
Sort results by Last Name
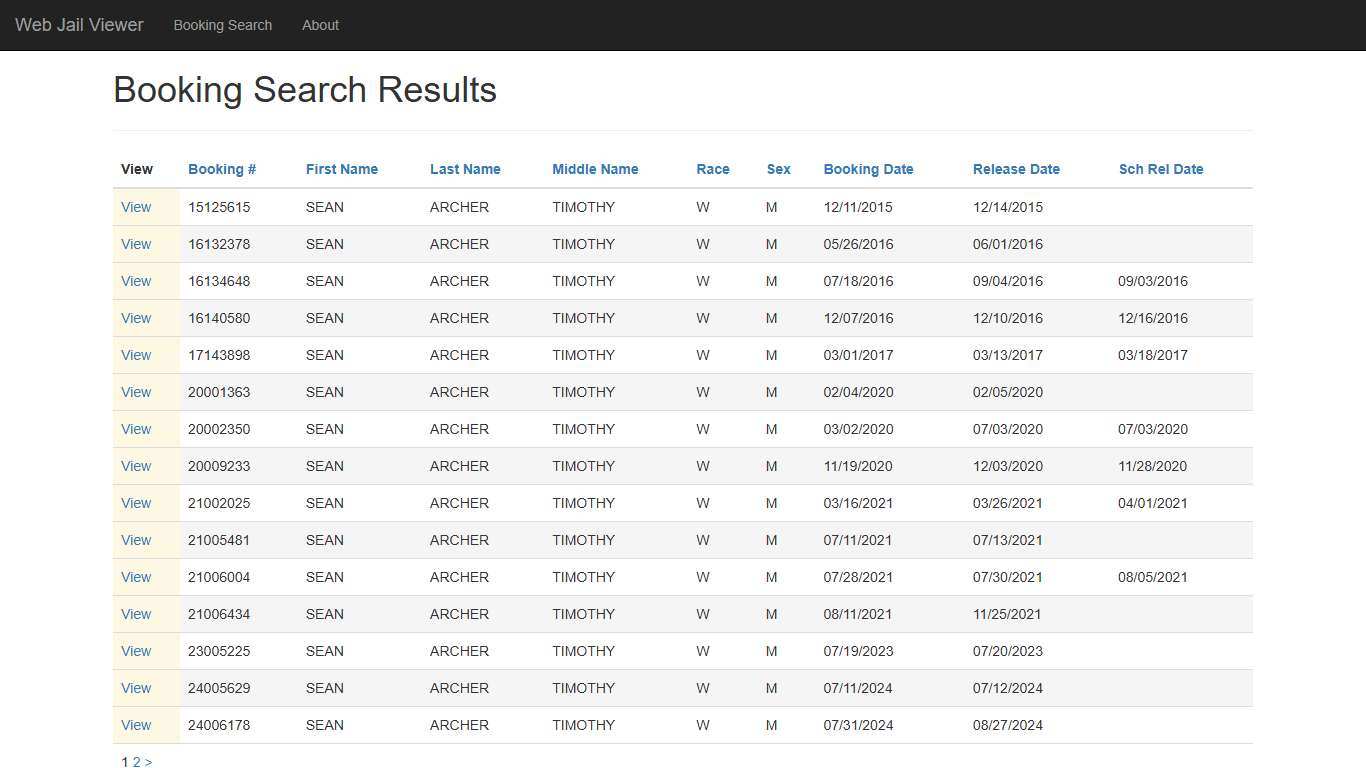(x=465, y=169)
